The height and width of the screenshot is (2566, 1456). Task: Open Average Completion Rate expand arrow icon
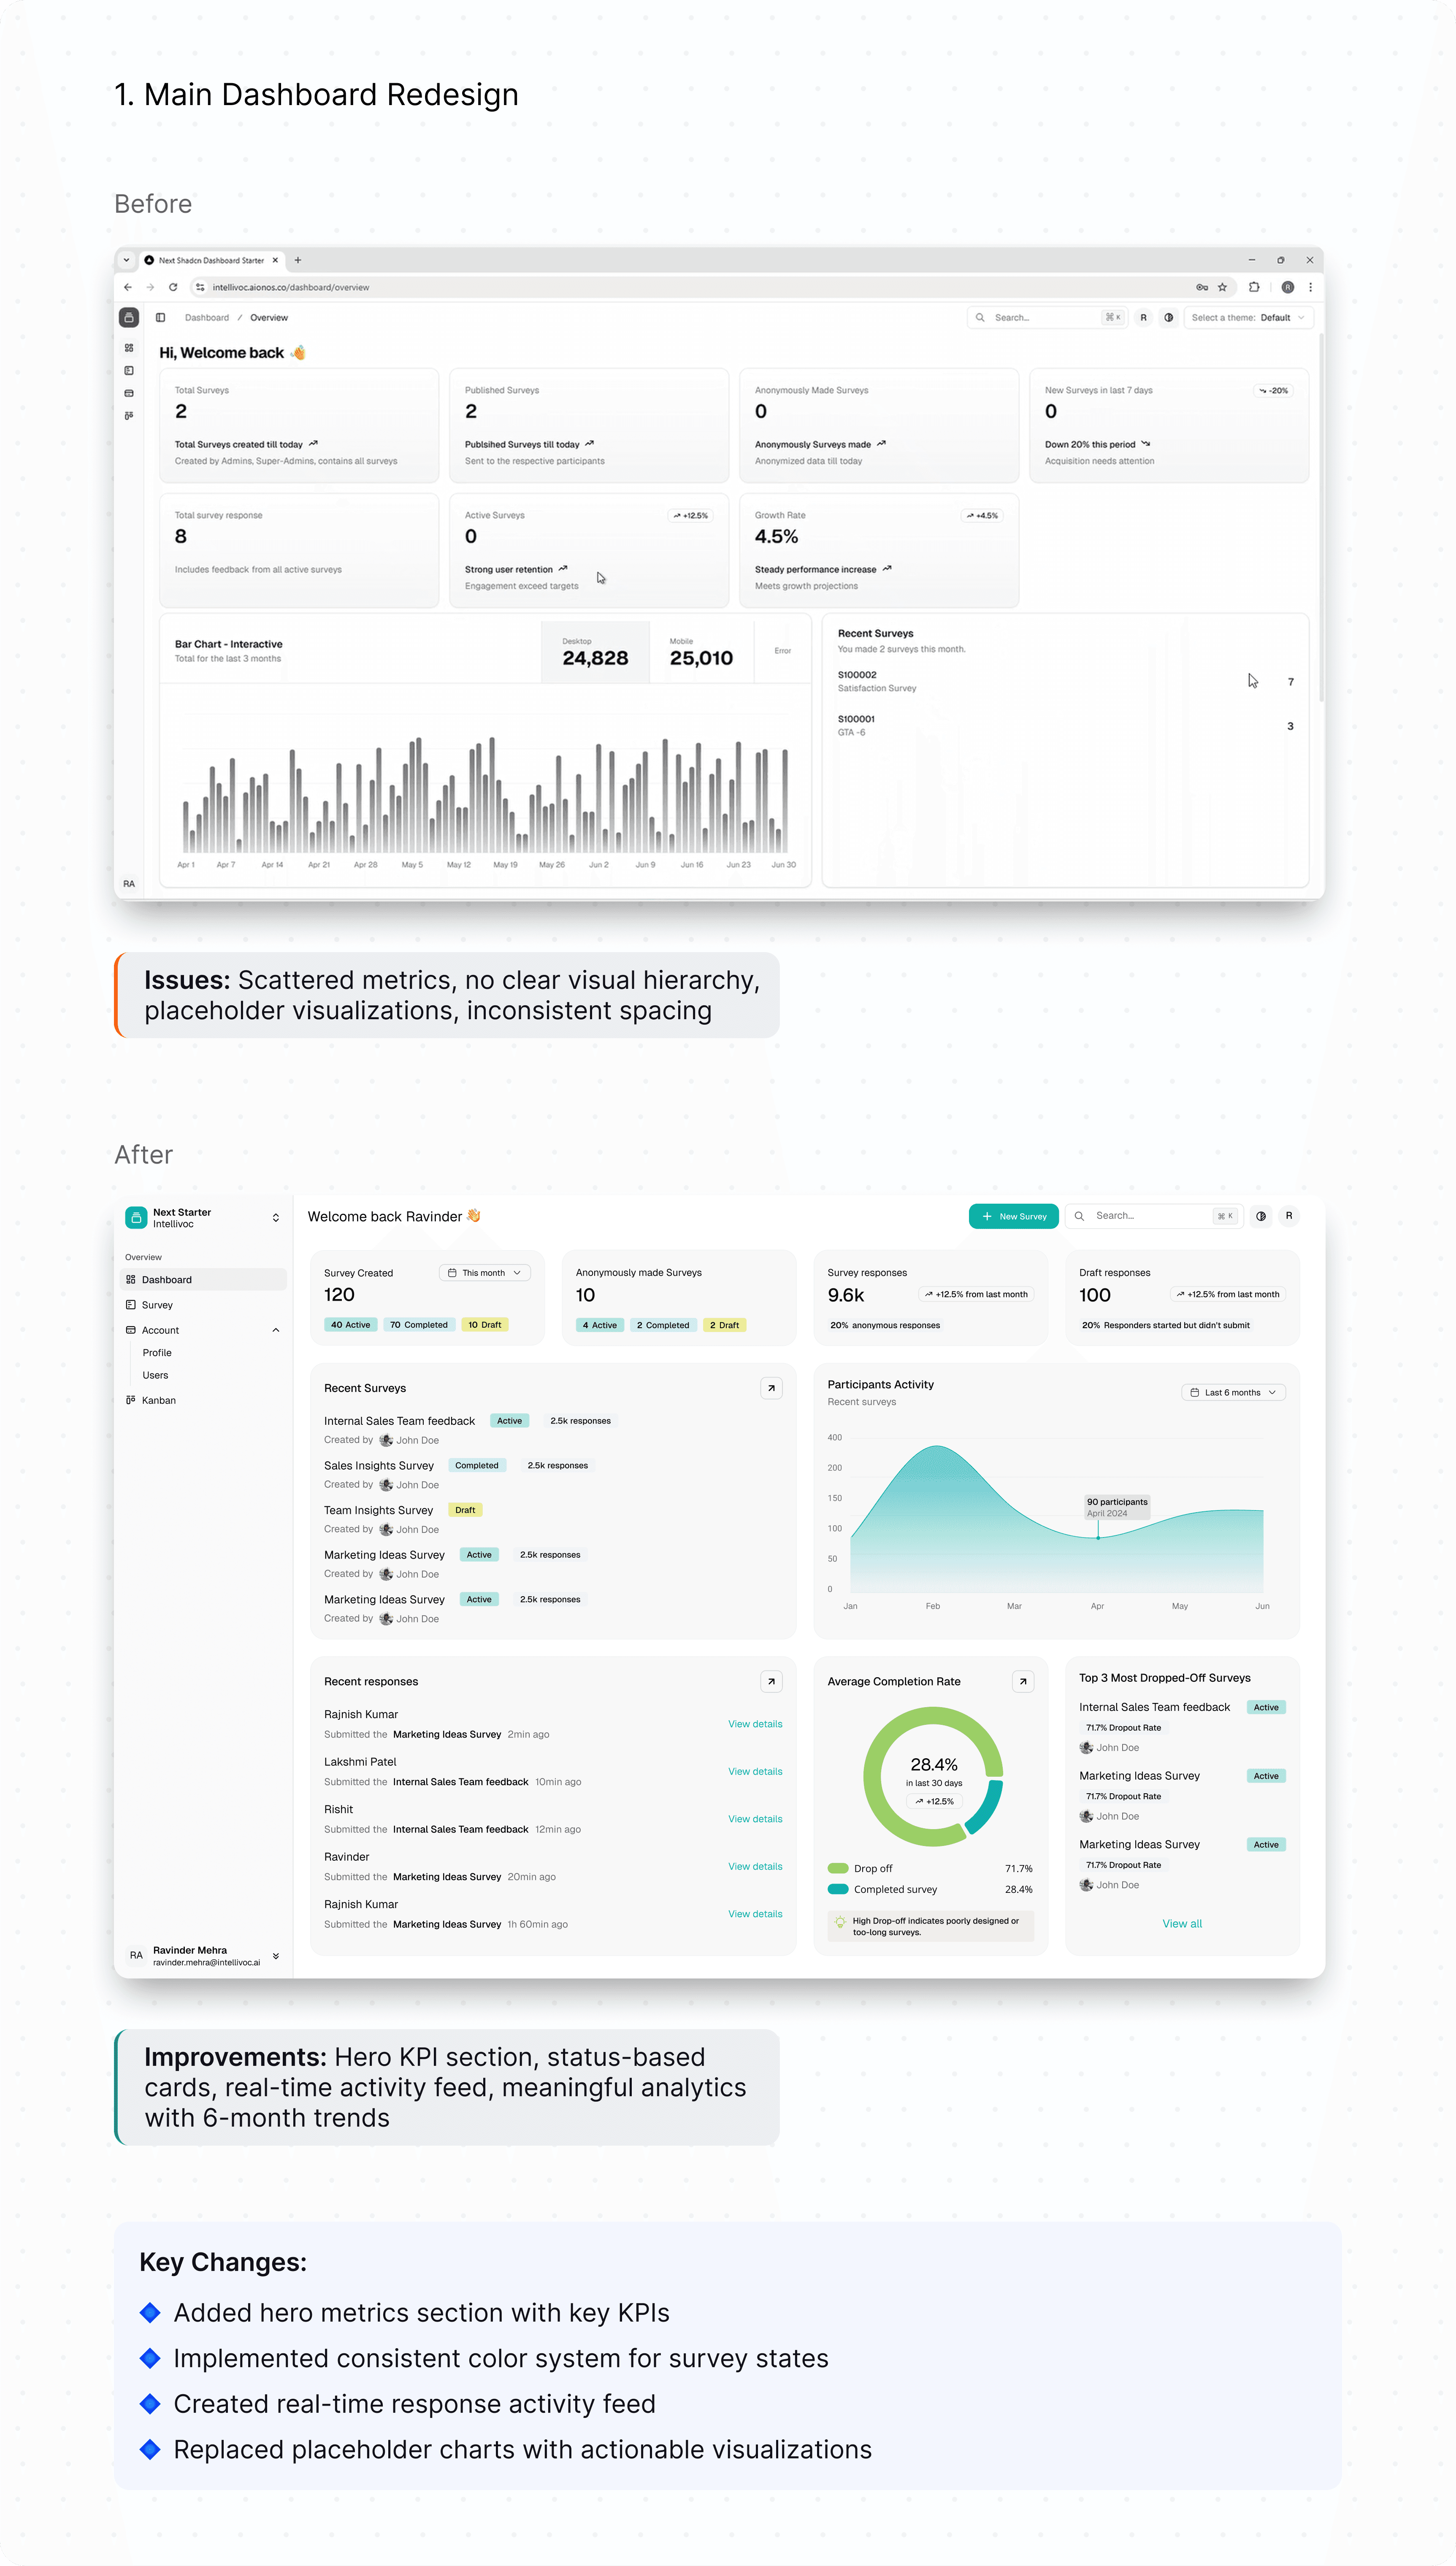(x=1023, y=1682)
